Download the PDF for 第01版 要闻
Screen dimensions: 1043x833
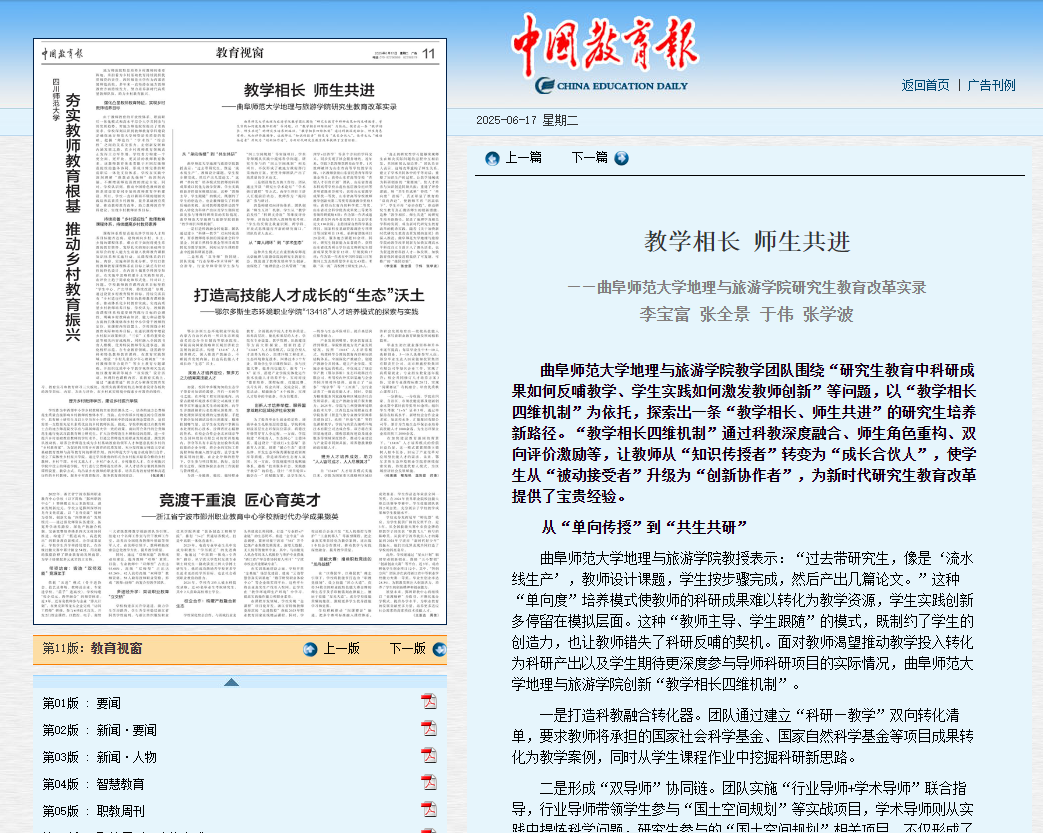(x=428, y=702)
